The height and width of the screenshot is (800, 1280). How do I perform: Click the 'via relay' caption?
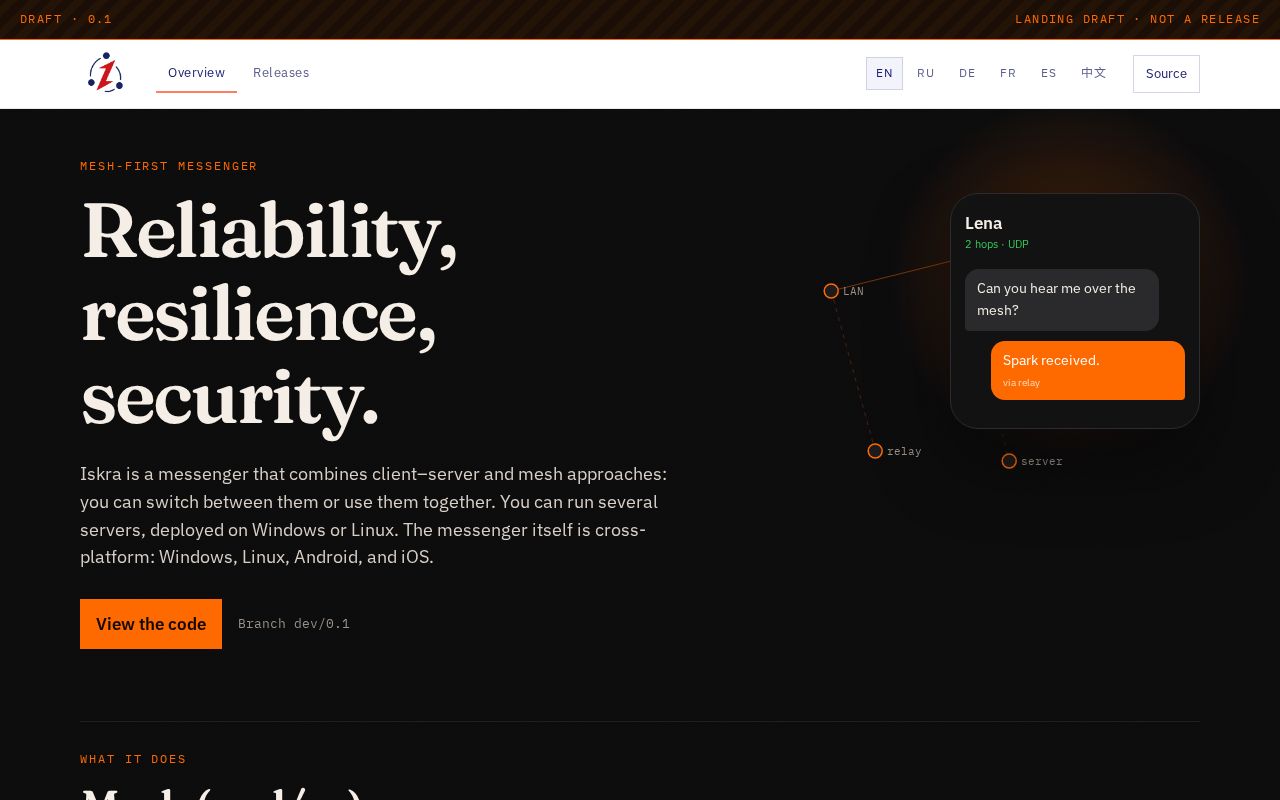point(1021,383)
